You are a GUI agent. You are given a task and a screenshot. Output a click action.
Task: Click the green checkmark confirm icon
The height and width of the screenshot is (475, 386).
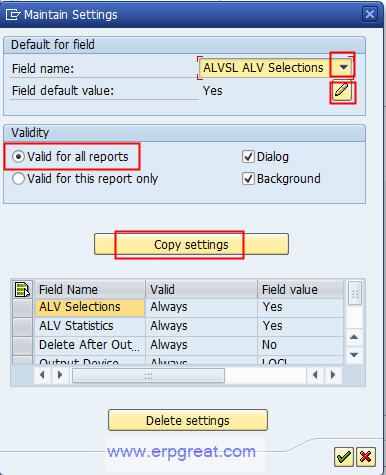coord(344,457)
